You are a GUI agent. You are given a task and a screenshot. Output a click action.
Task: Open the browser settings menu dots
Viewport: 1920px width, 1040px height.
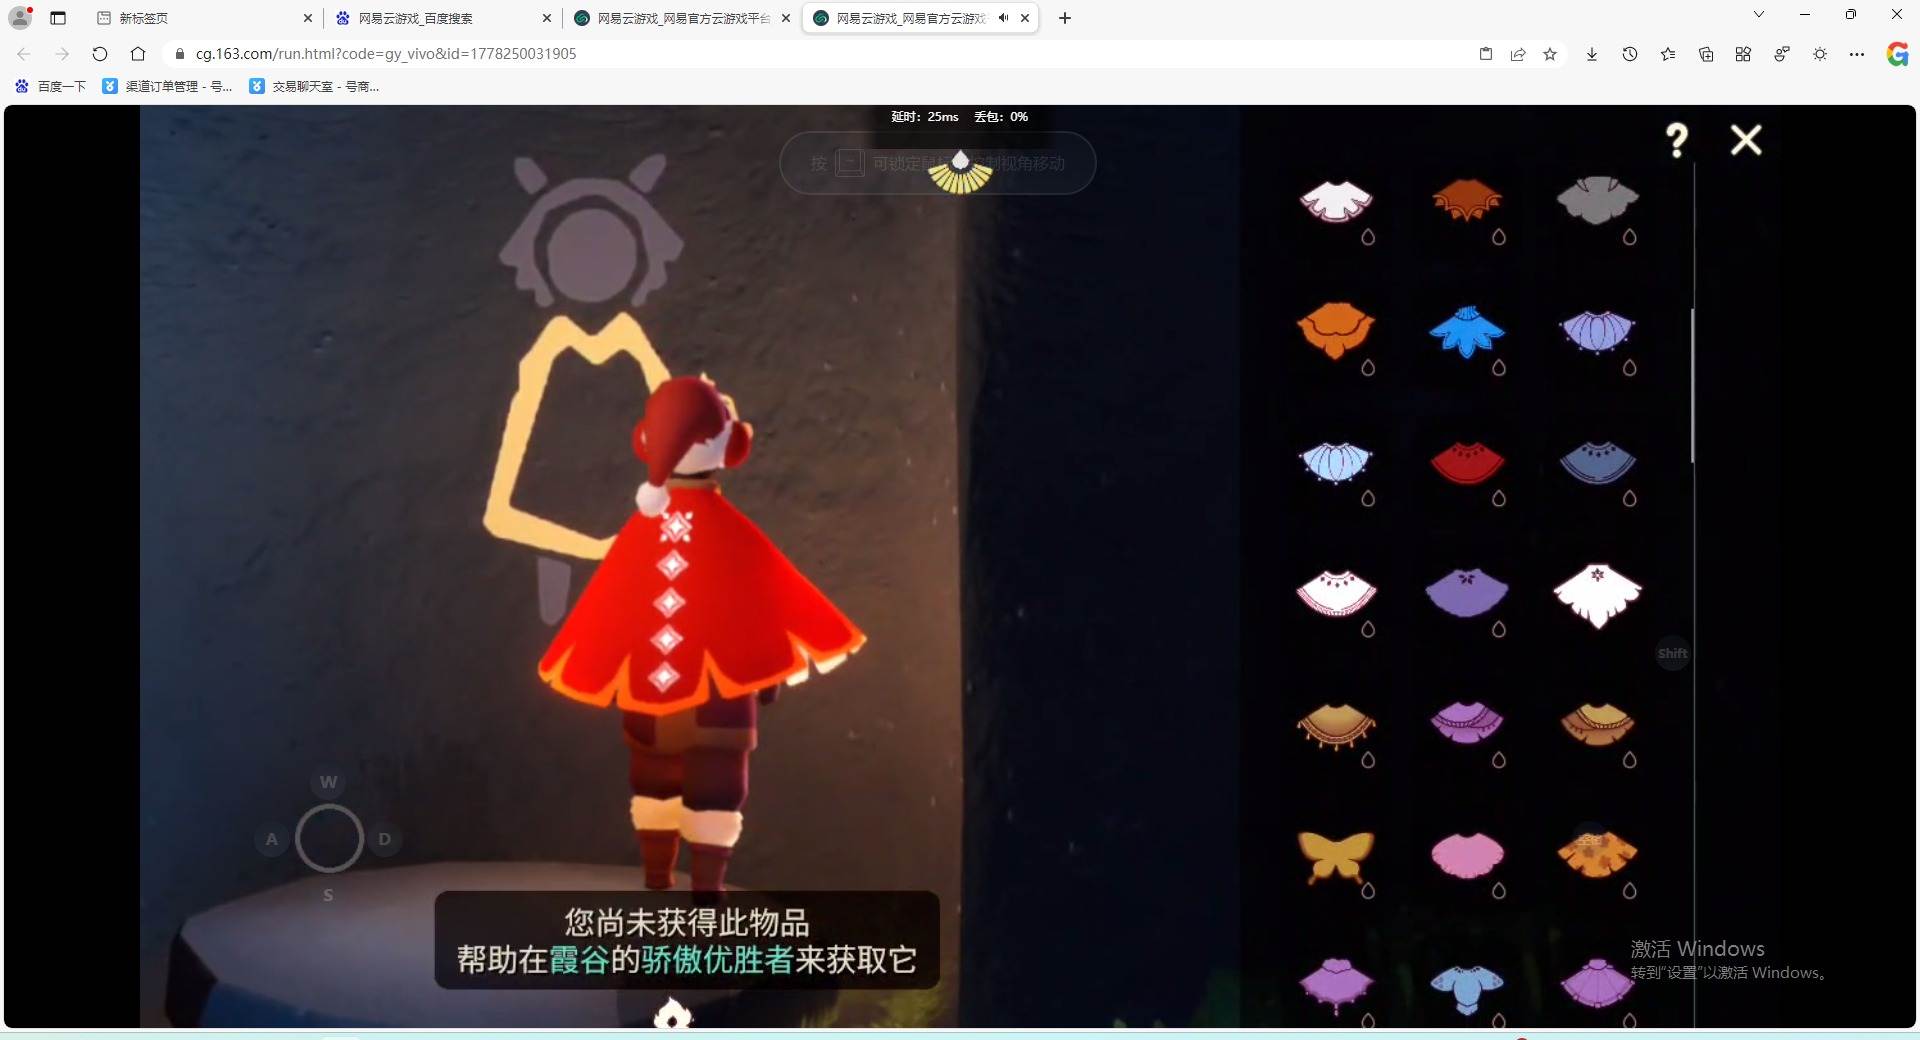1857,54
